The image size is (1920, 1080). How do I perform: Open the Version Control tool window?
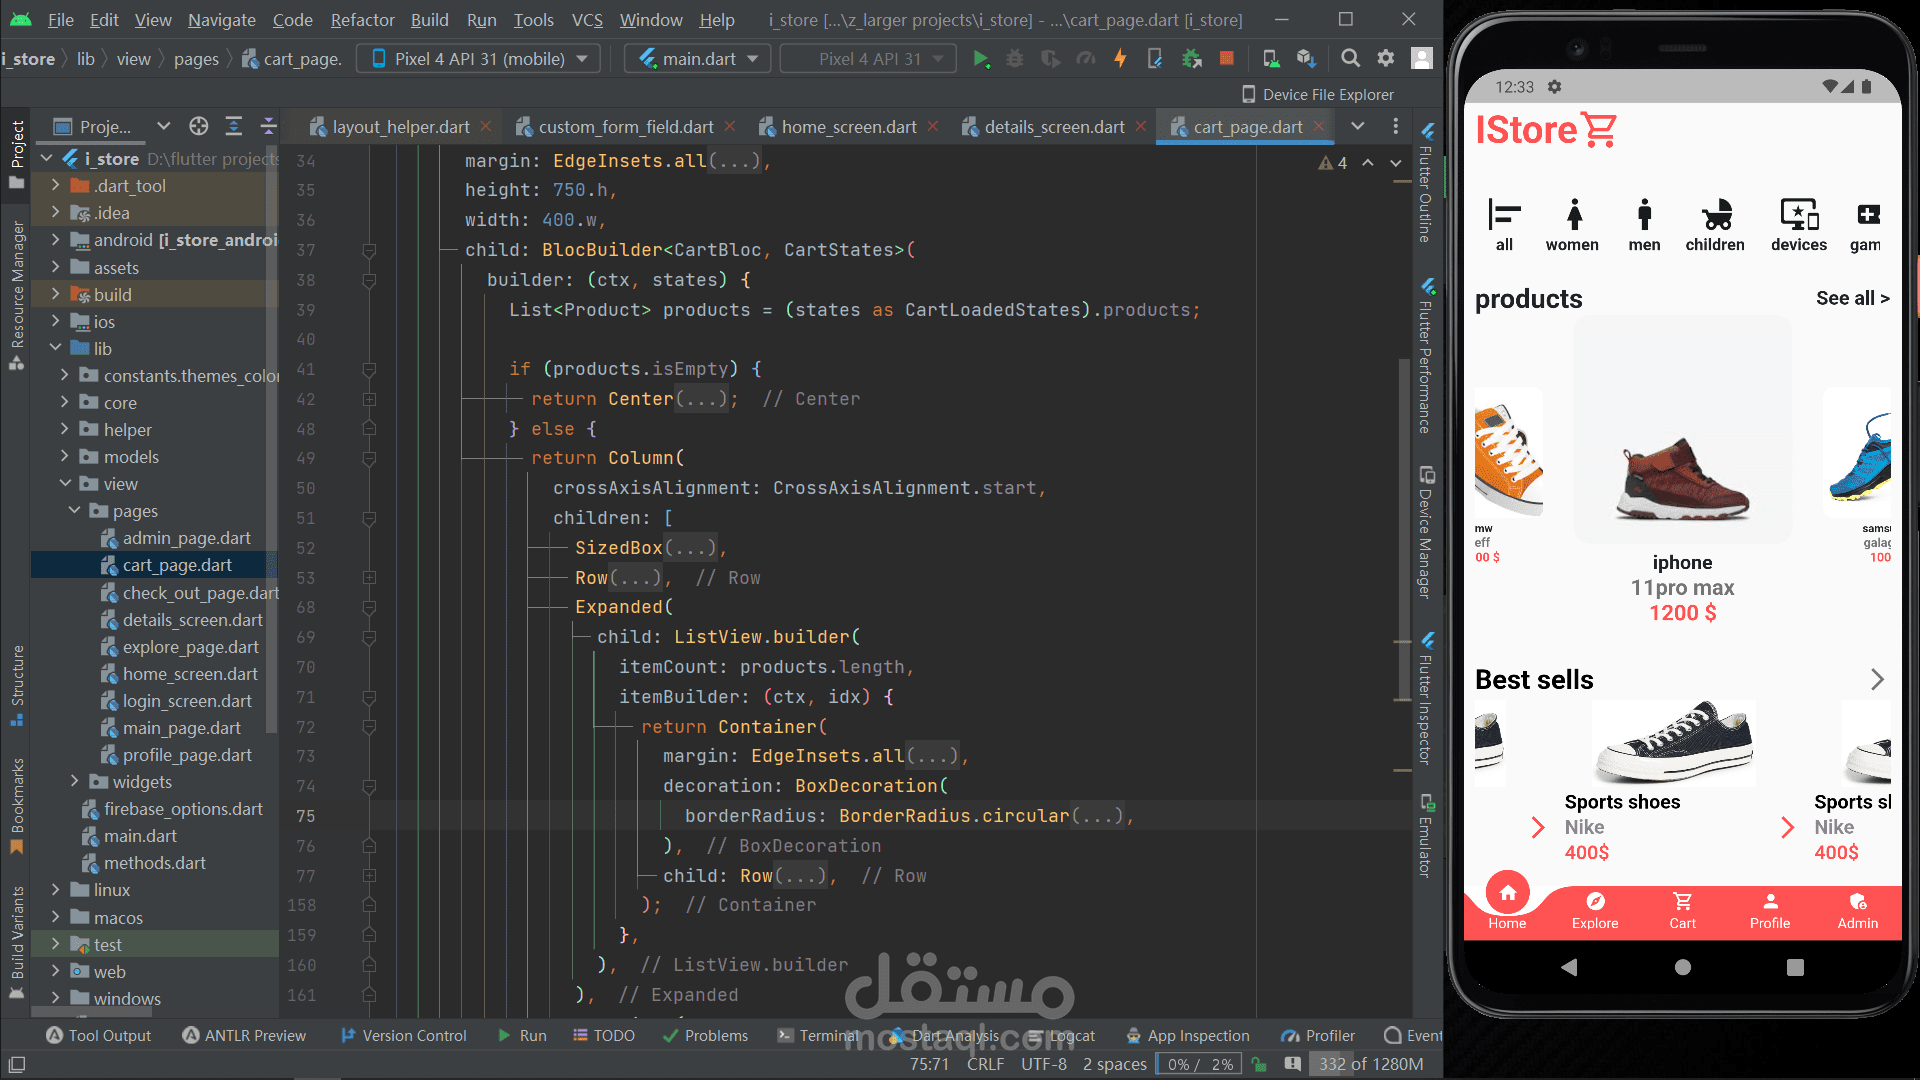pos(403,1035)
